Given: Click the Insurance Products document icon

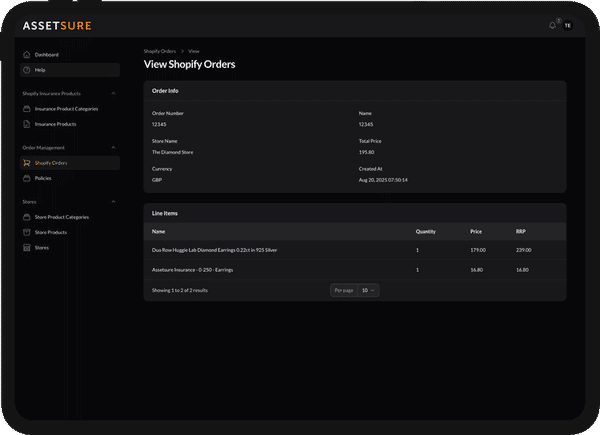Looking at the screenshot, I should (27, 124).
